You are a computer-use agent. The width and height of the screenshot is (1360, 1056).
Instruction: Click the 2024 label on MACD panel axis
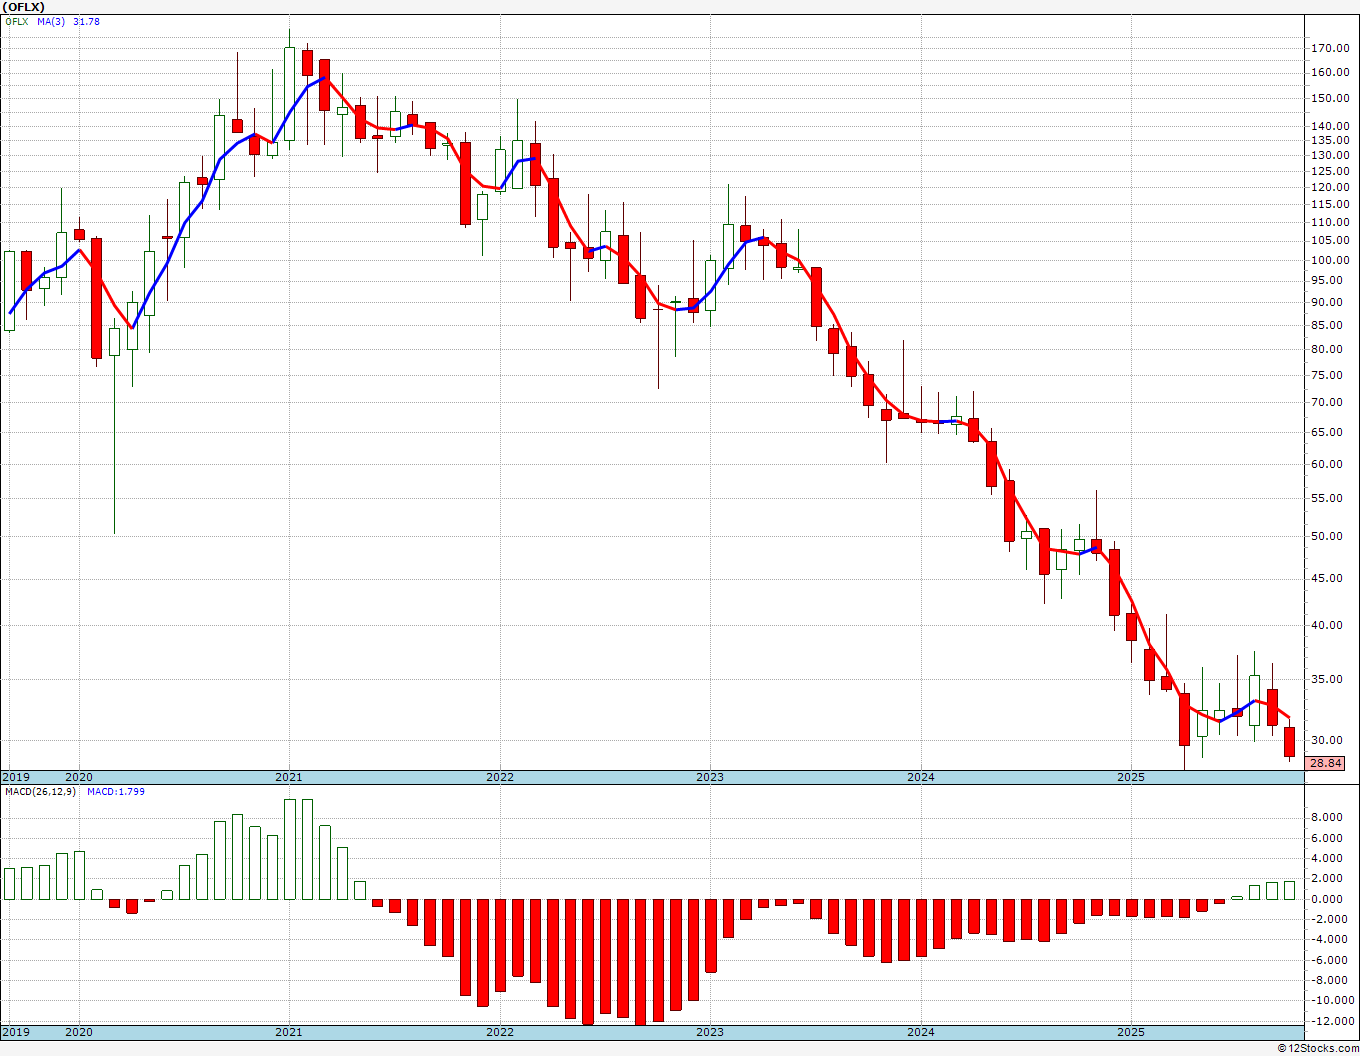point(921,1032)
